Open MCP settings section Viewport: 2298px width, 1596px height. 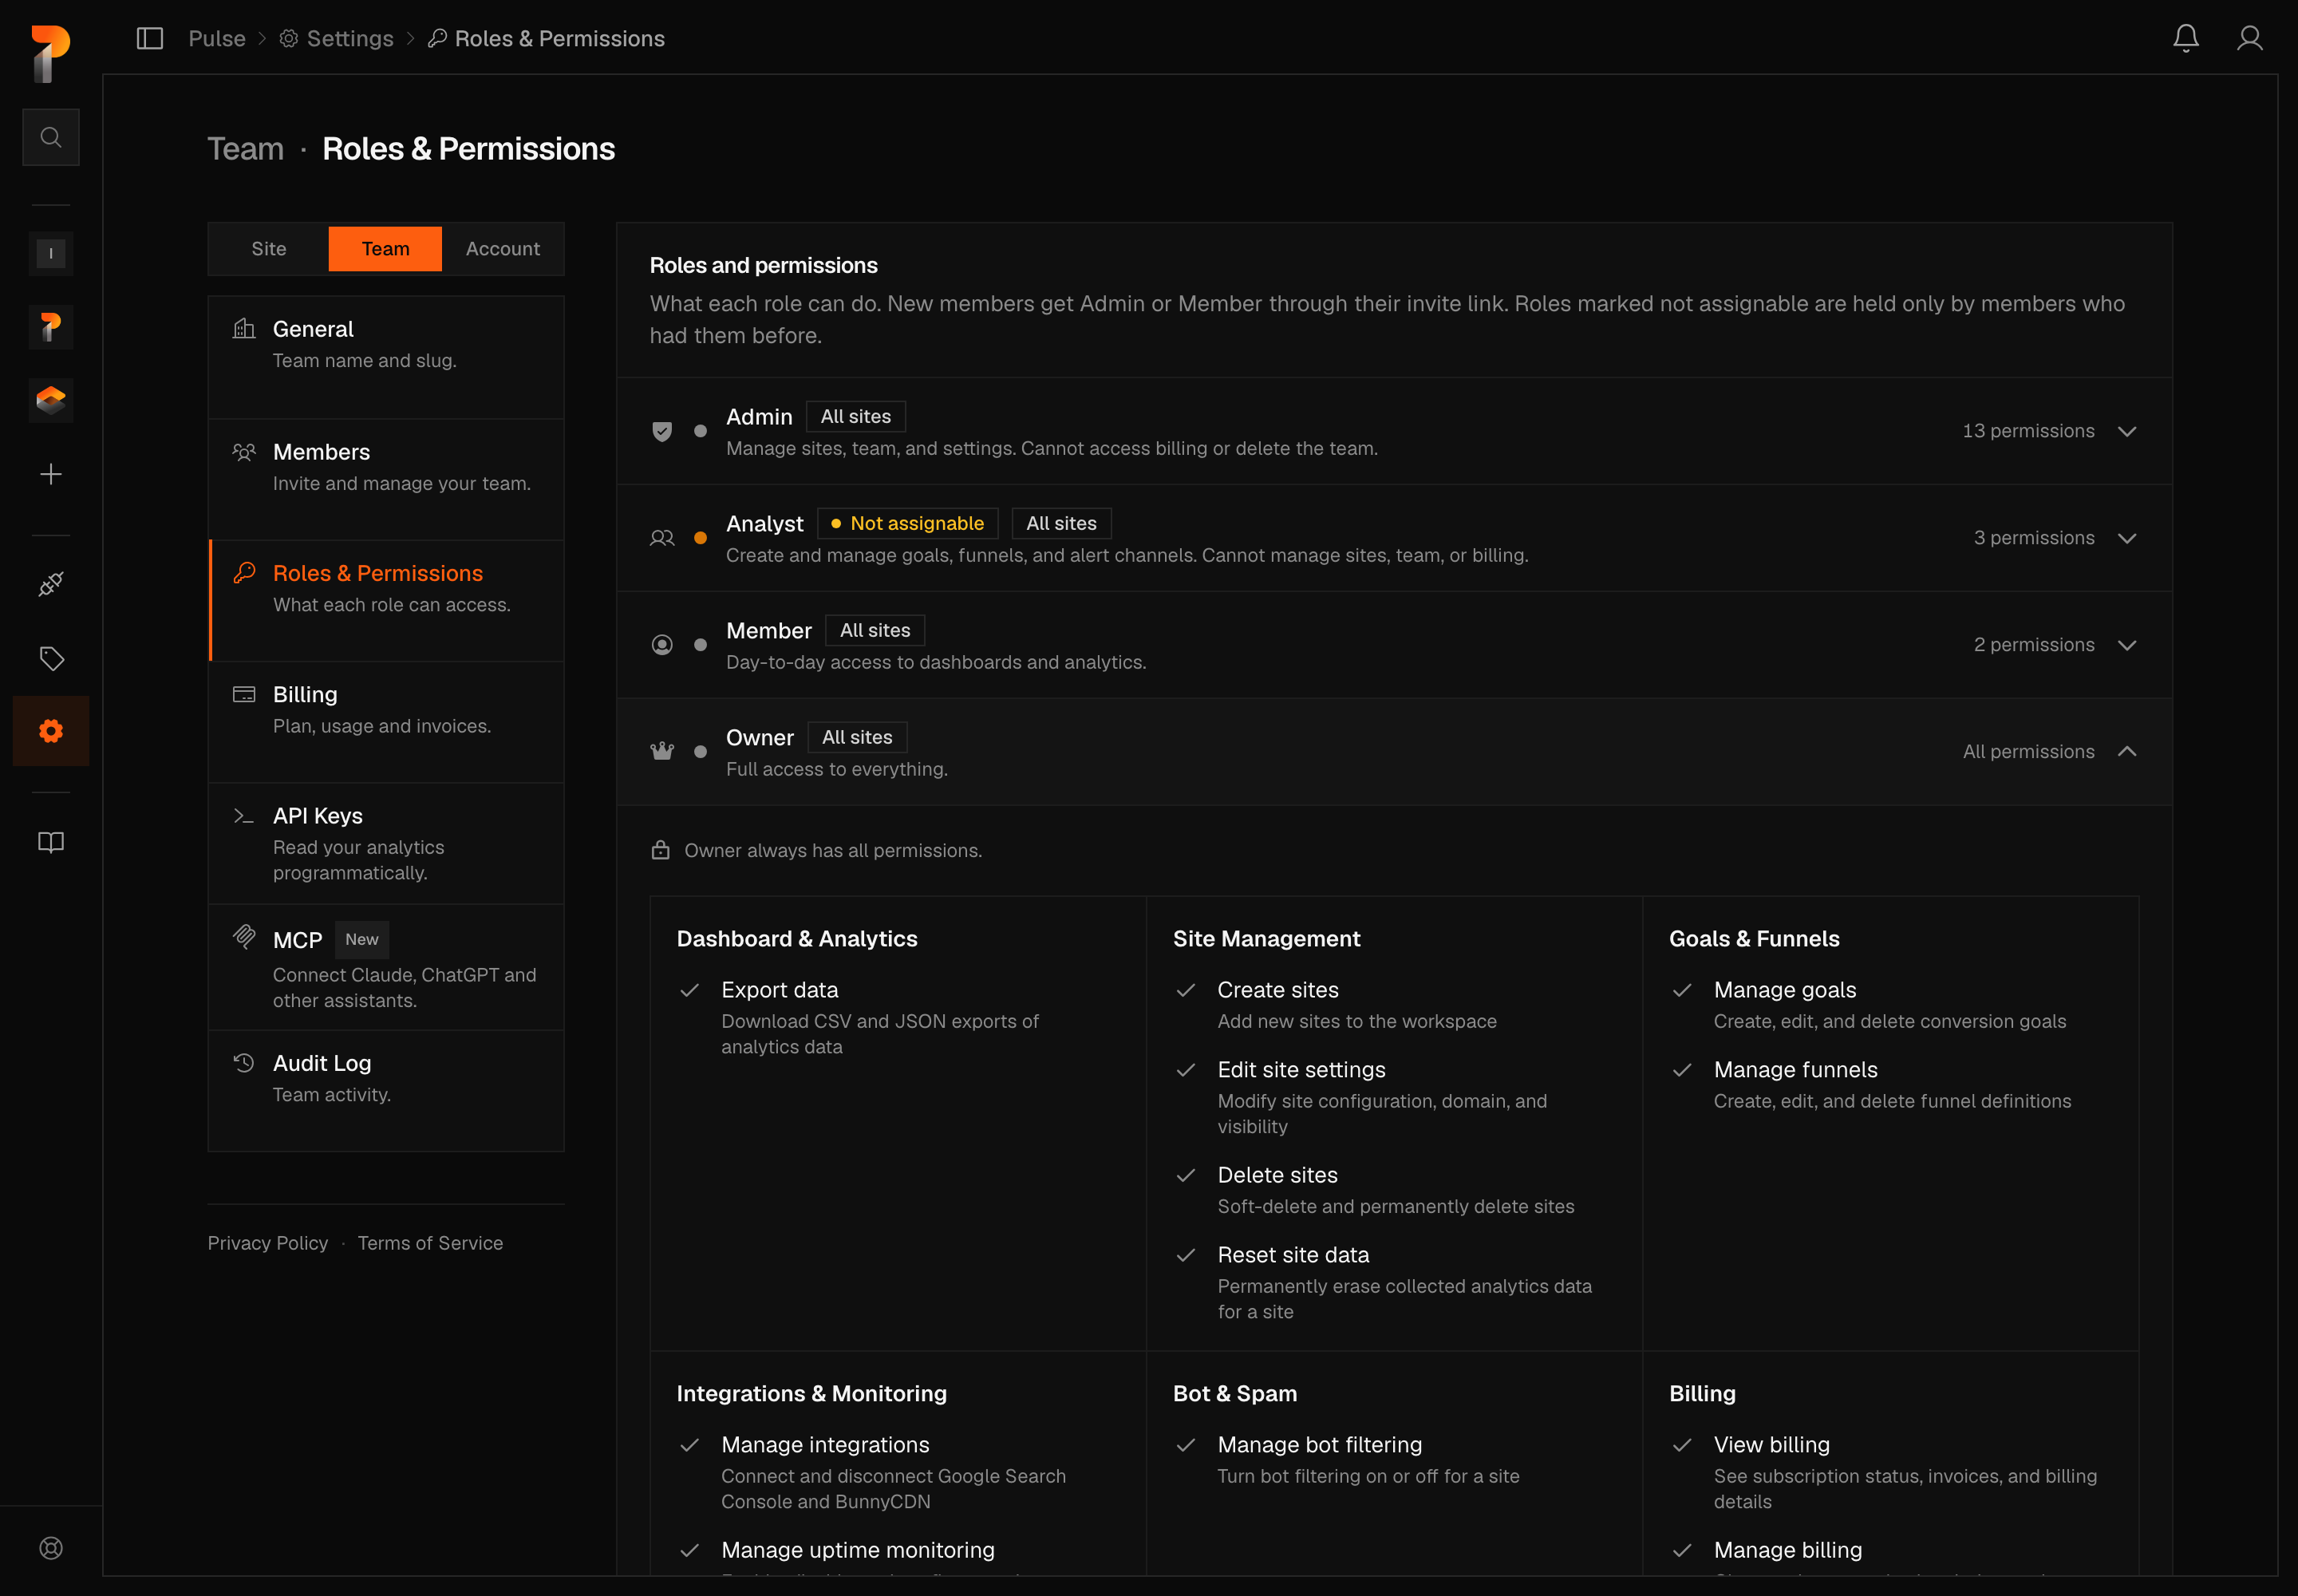pos(386,968)
